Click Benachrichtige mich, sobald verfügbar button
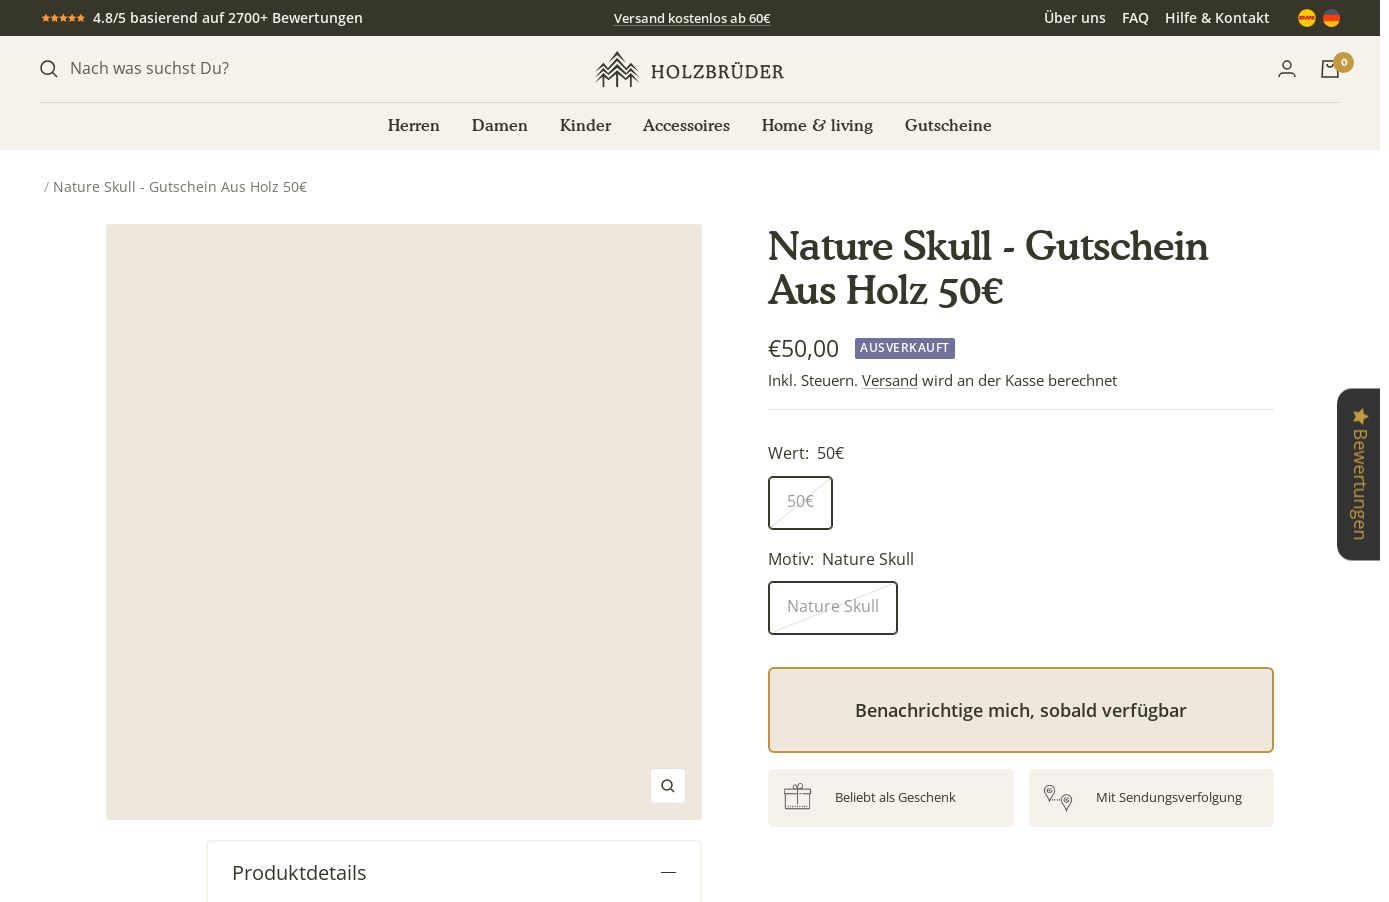This screenshot has height=902, width=1389. tap(1020, 710)
